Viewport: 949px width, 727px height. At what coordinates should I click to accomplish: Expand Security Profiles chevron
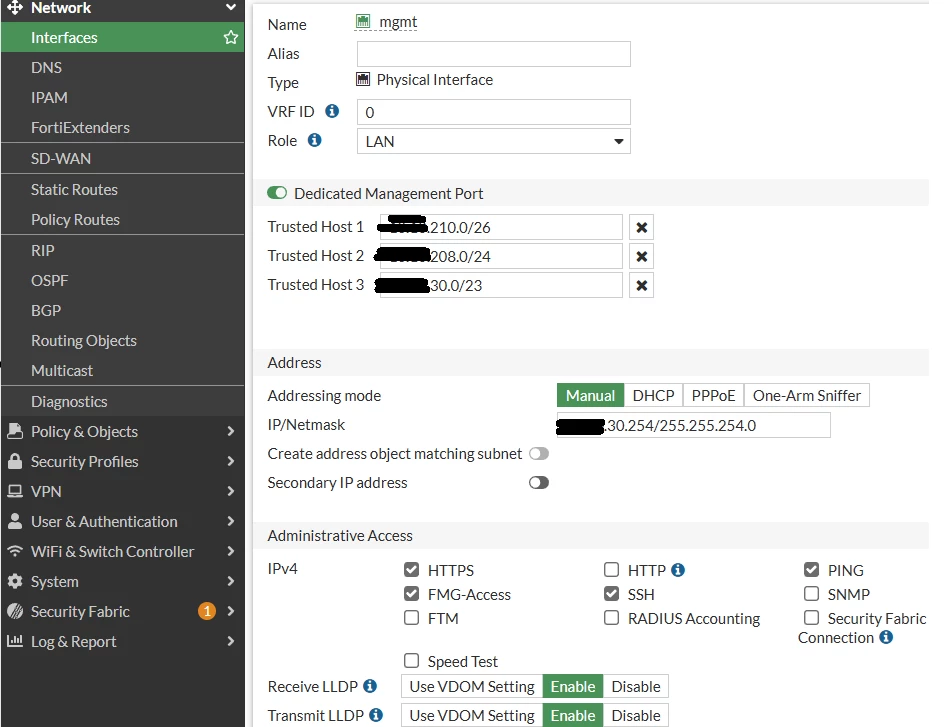[231, 461]
